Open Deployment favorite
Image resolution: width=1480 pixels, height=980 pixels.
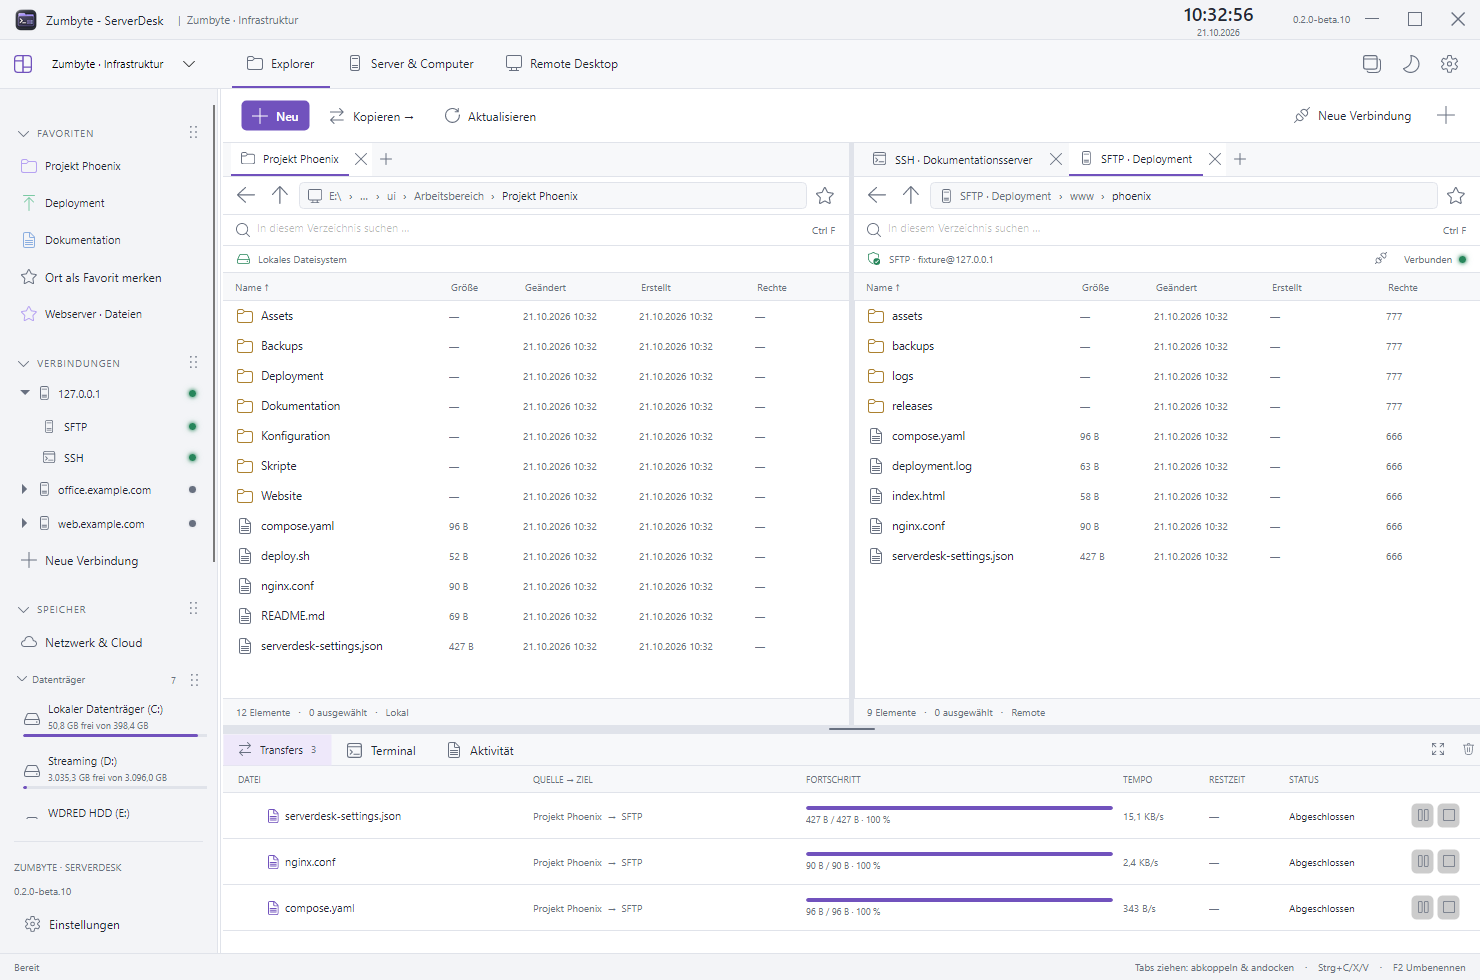tap(75, 203)
